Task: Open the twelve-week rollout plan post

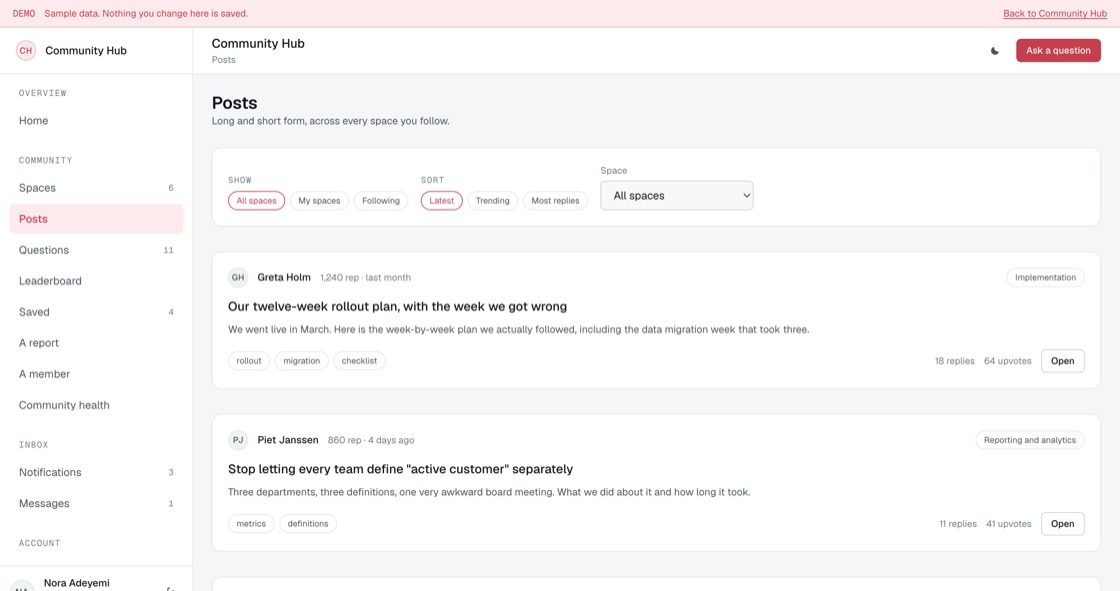Action: pyautogui.click(x=1062, y=361)
